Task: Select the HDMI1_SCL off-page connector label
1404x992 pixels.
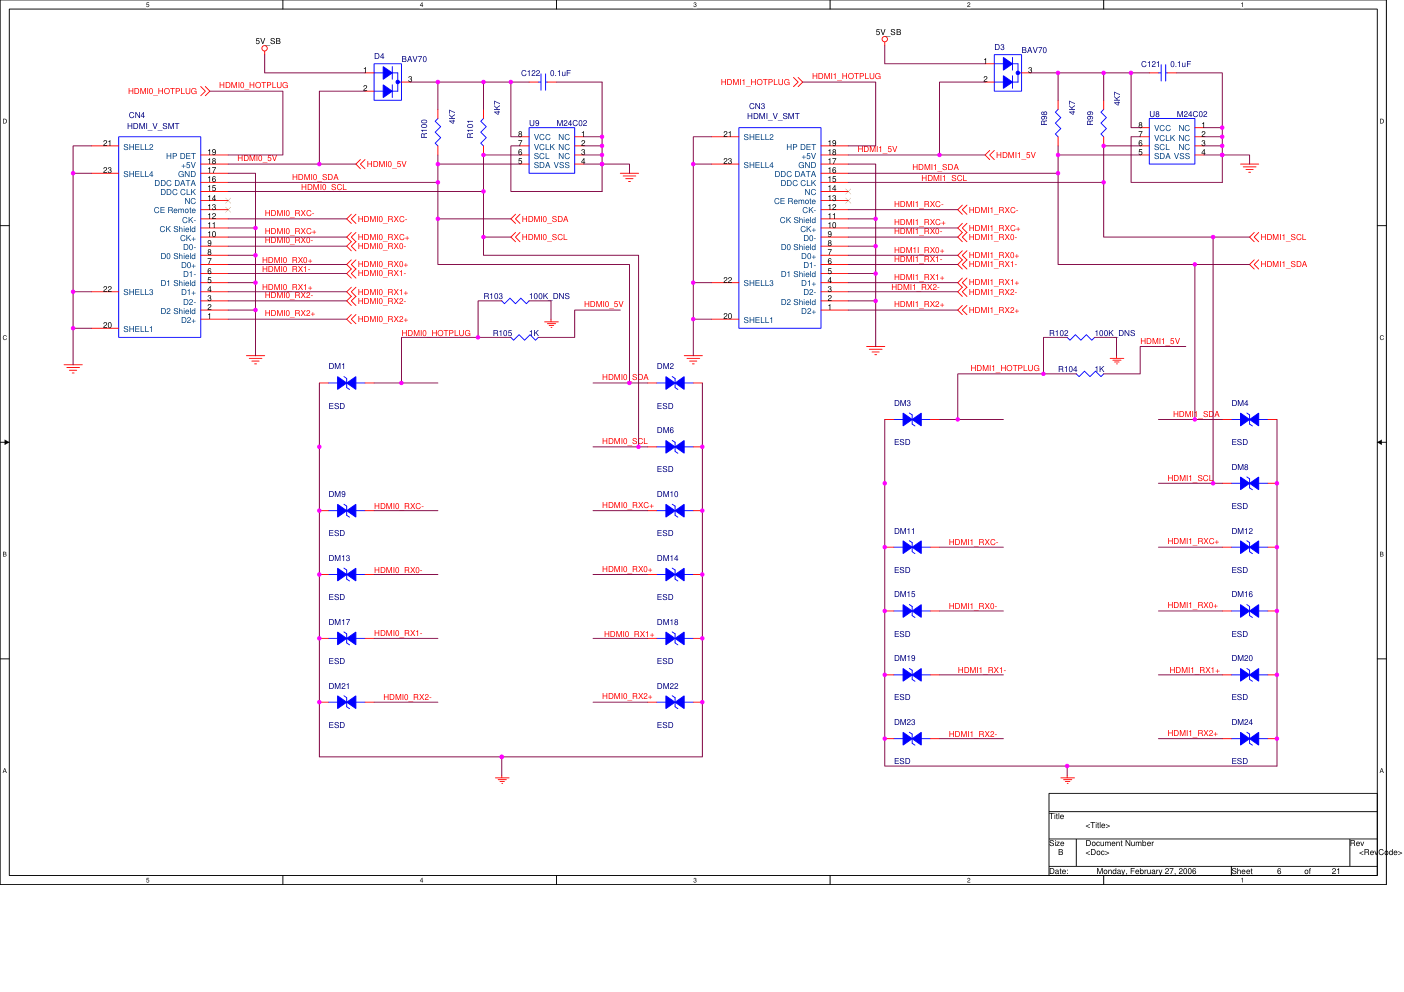Action: 1283,238
